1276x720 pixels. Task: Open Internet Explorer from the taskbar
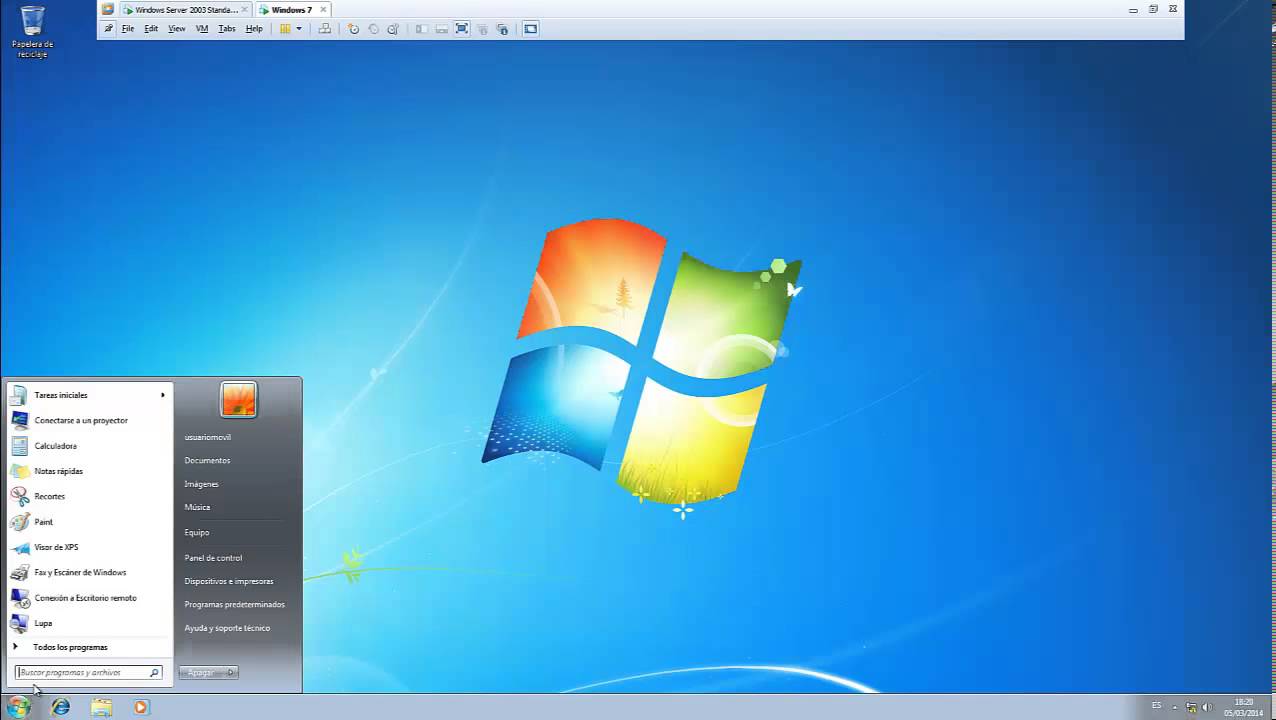tap(61, 707)
